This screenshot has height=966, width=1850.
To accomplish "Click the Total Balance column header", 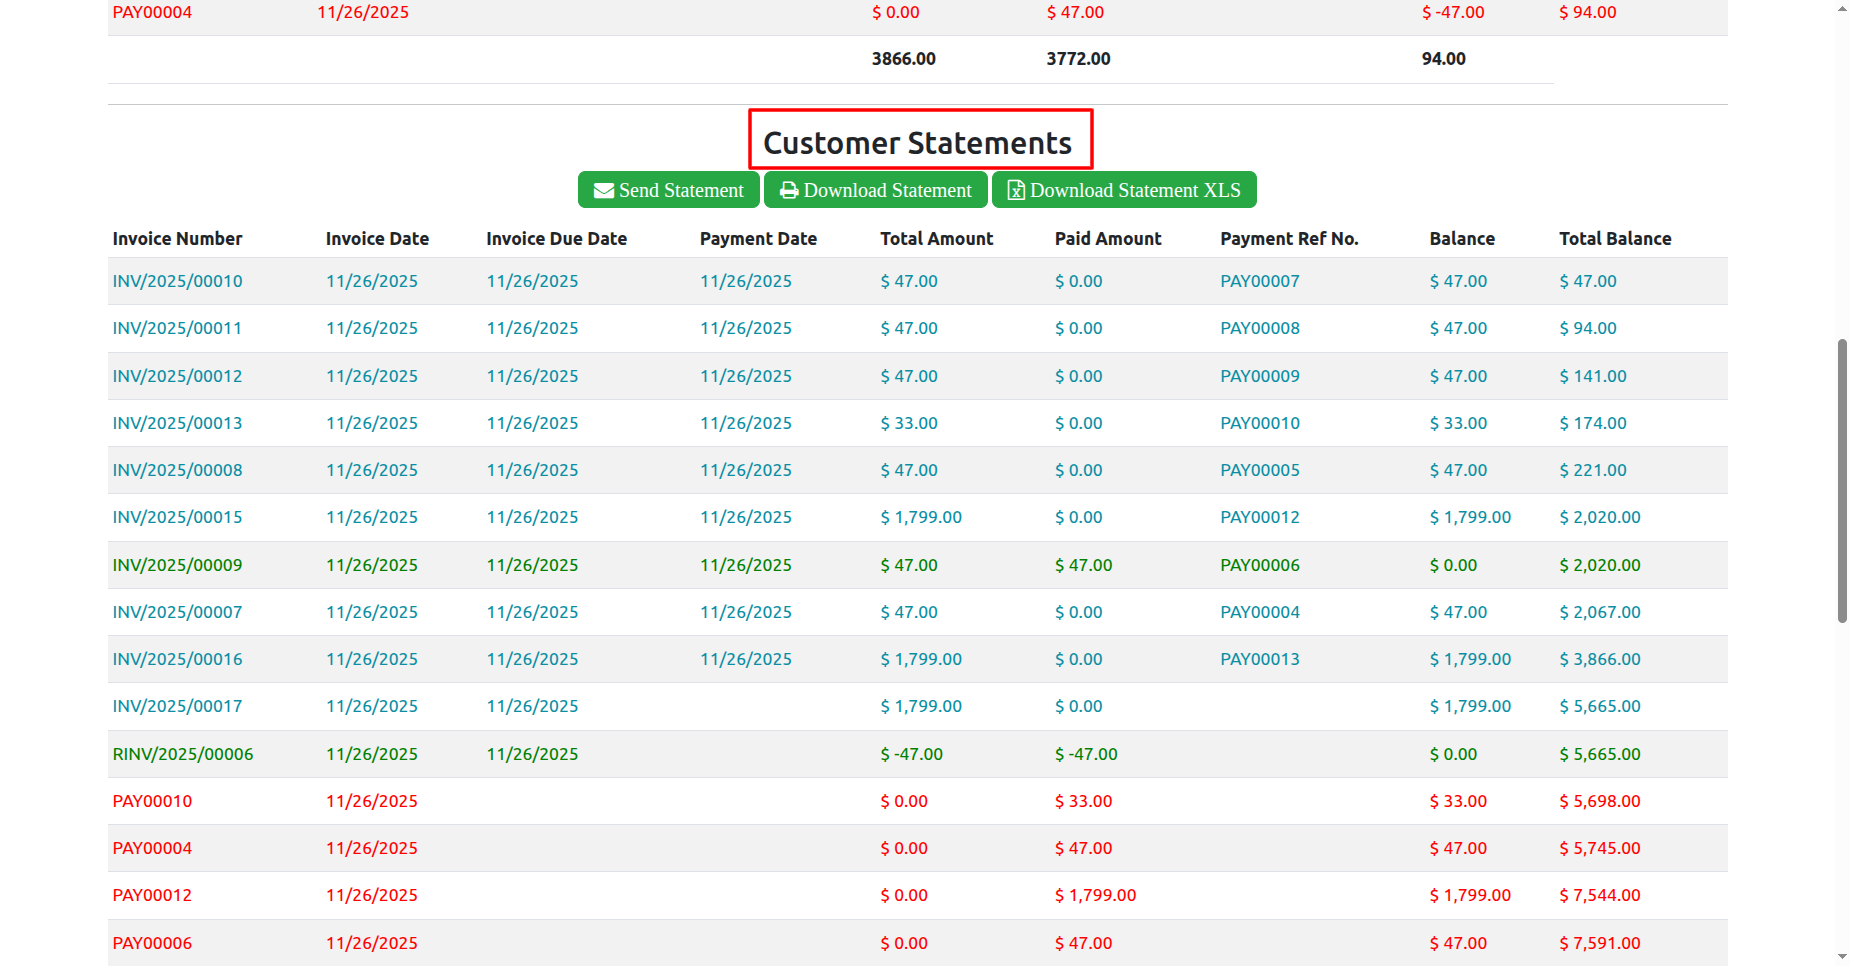I will 1614,239.
